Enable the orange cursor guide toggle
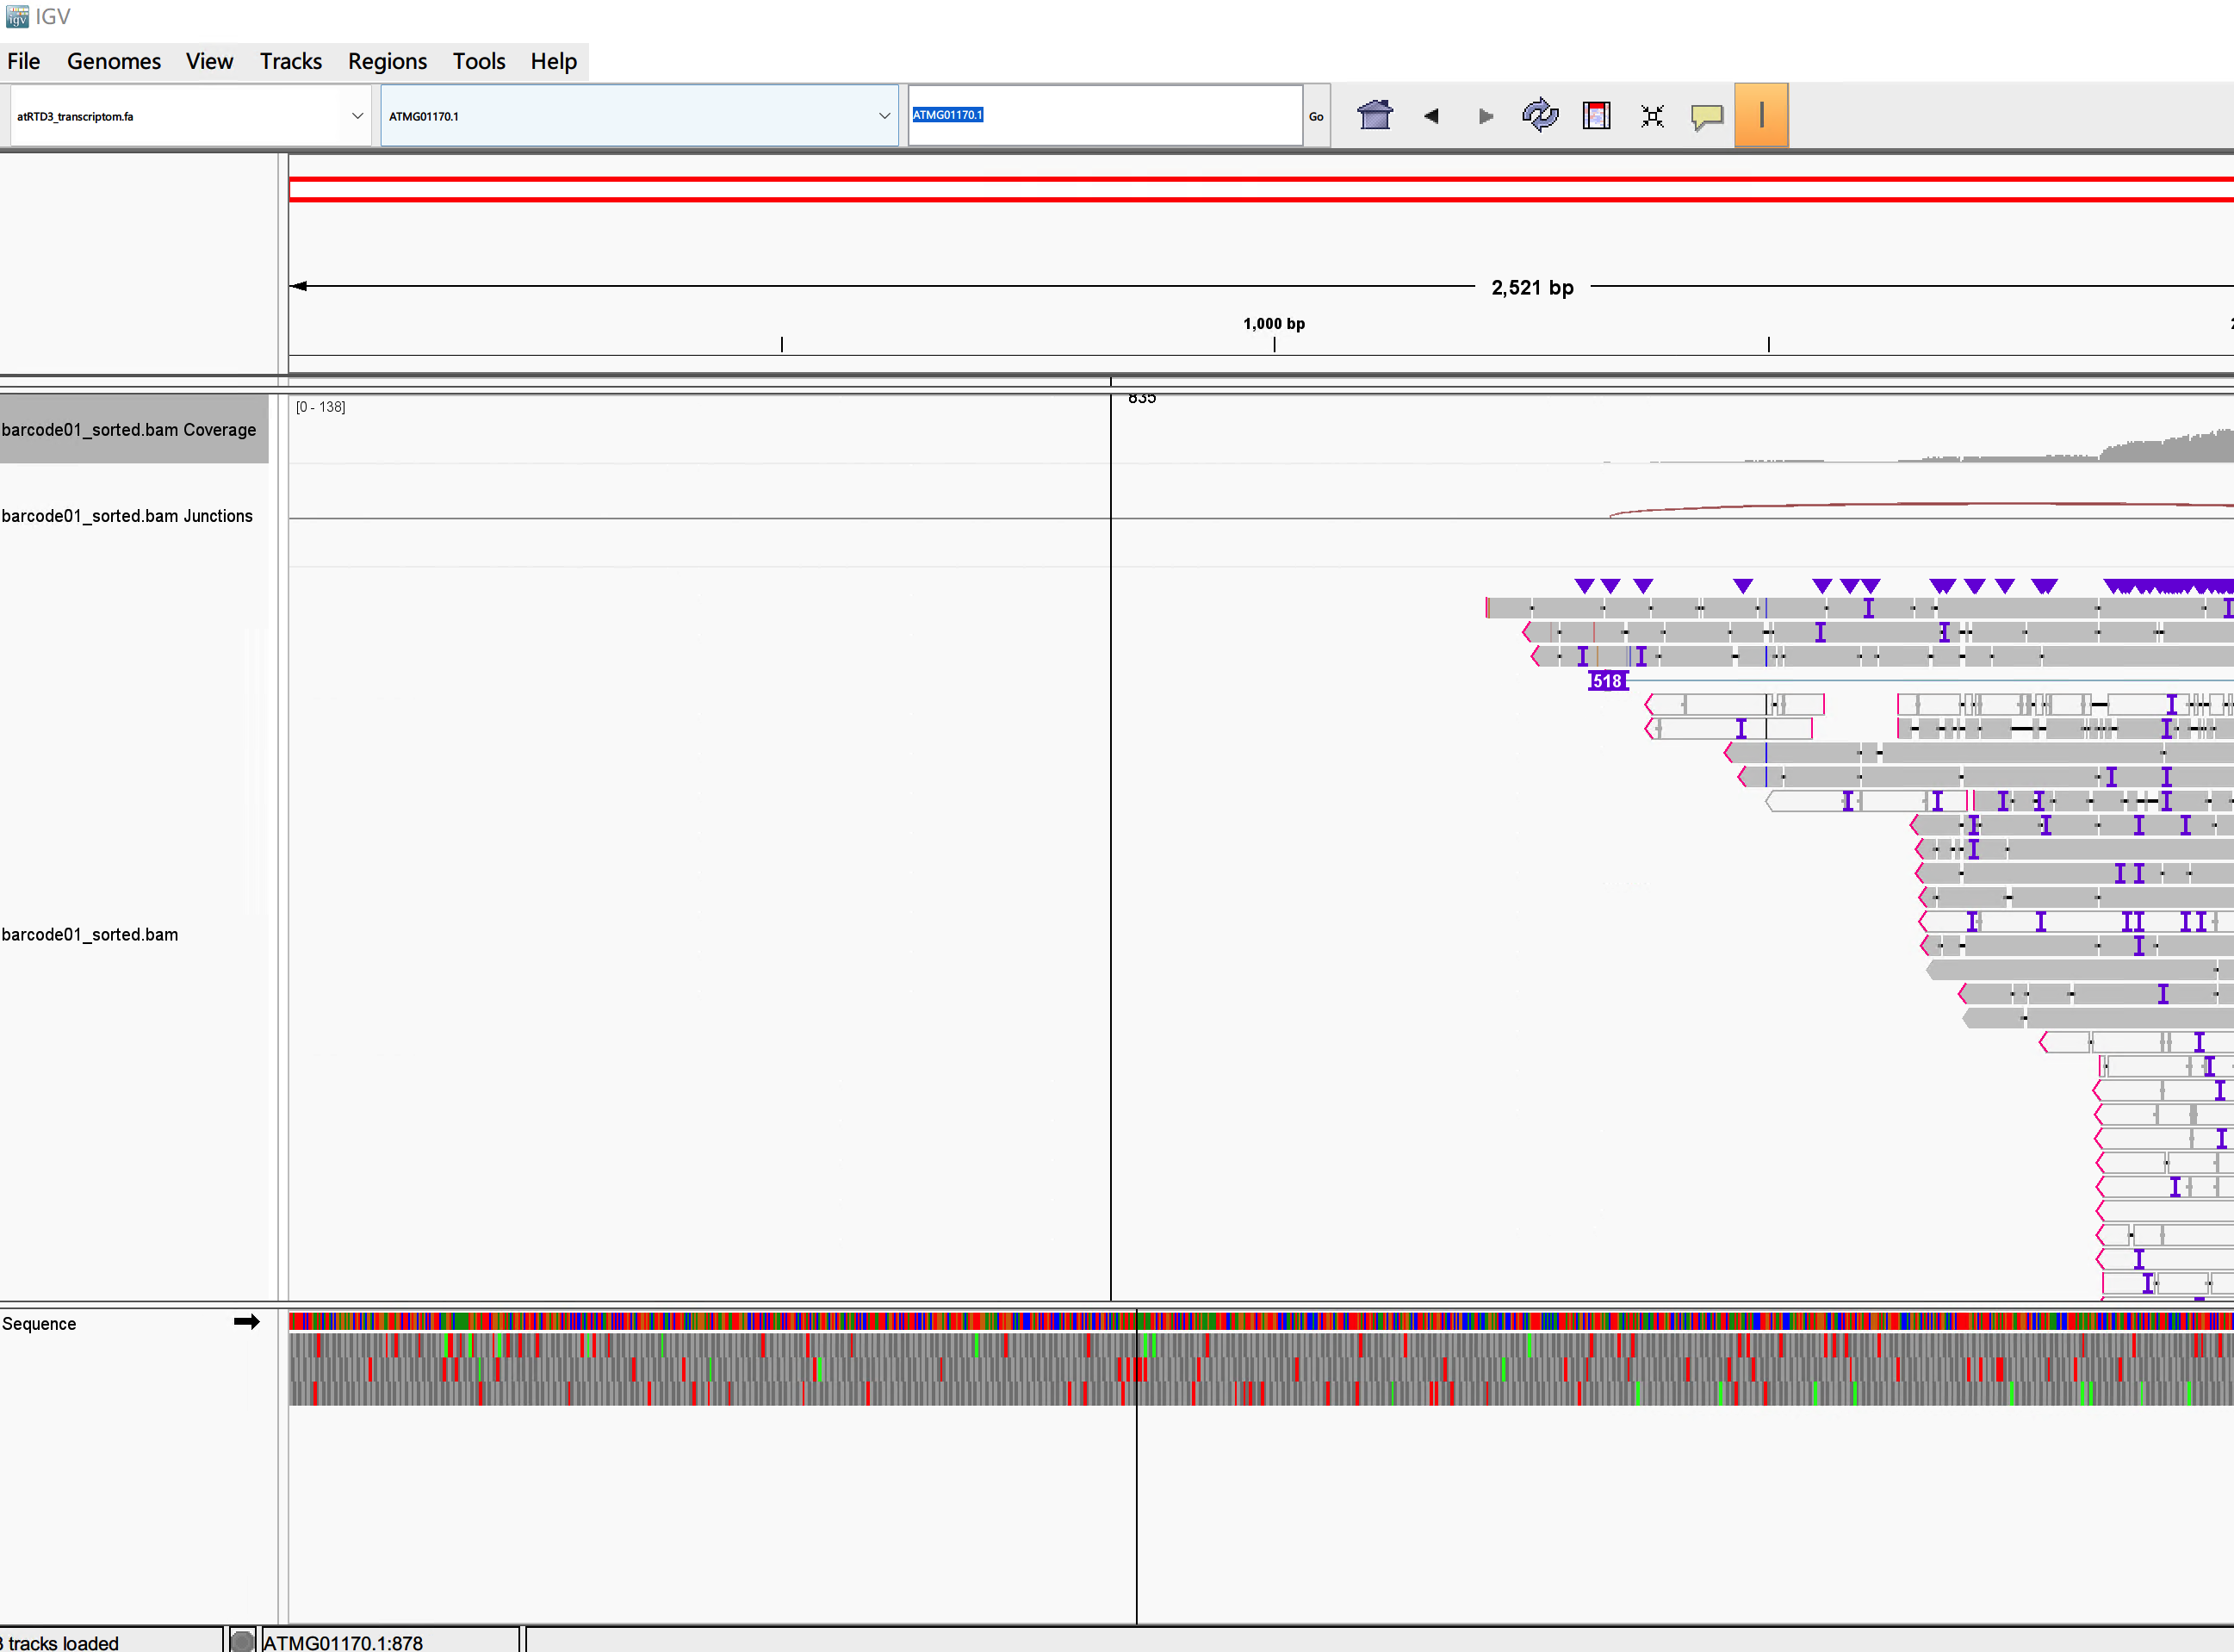The height and width of the screenshot is (1652, 2234). coord(1761,115)
